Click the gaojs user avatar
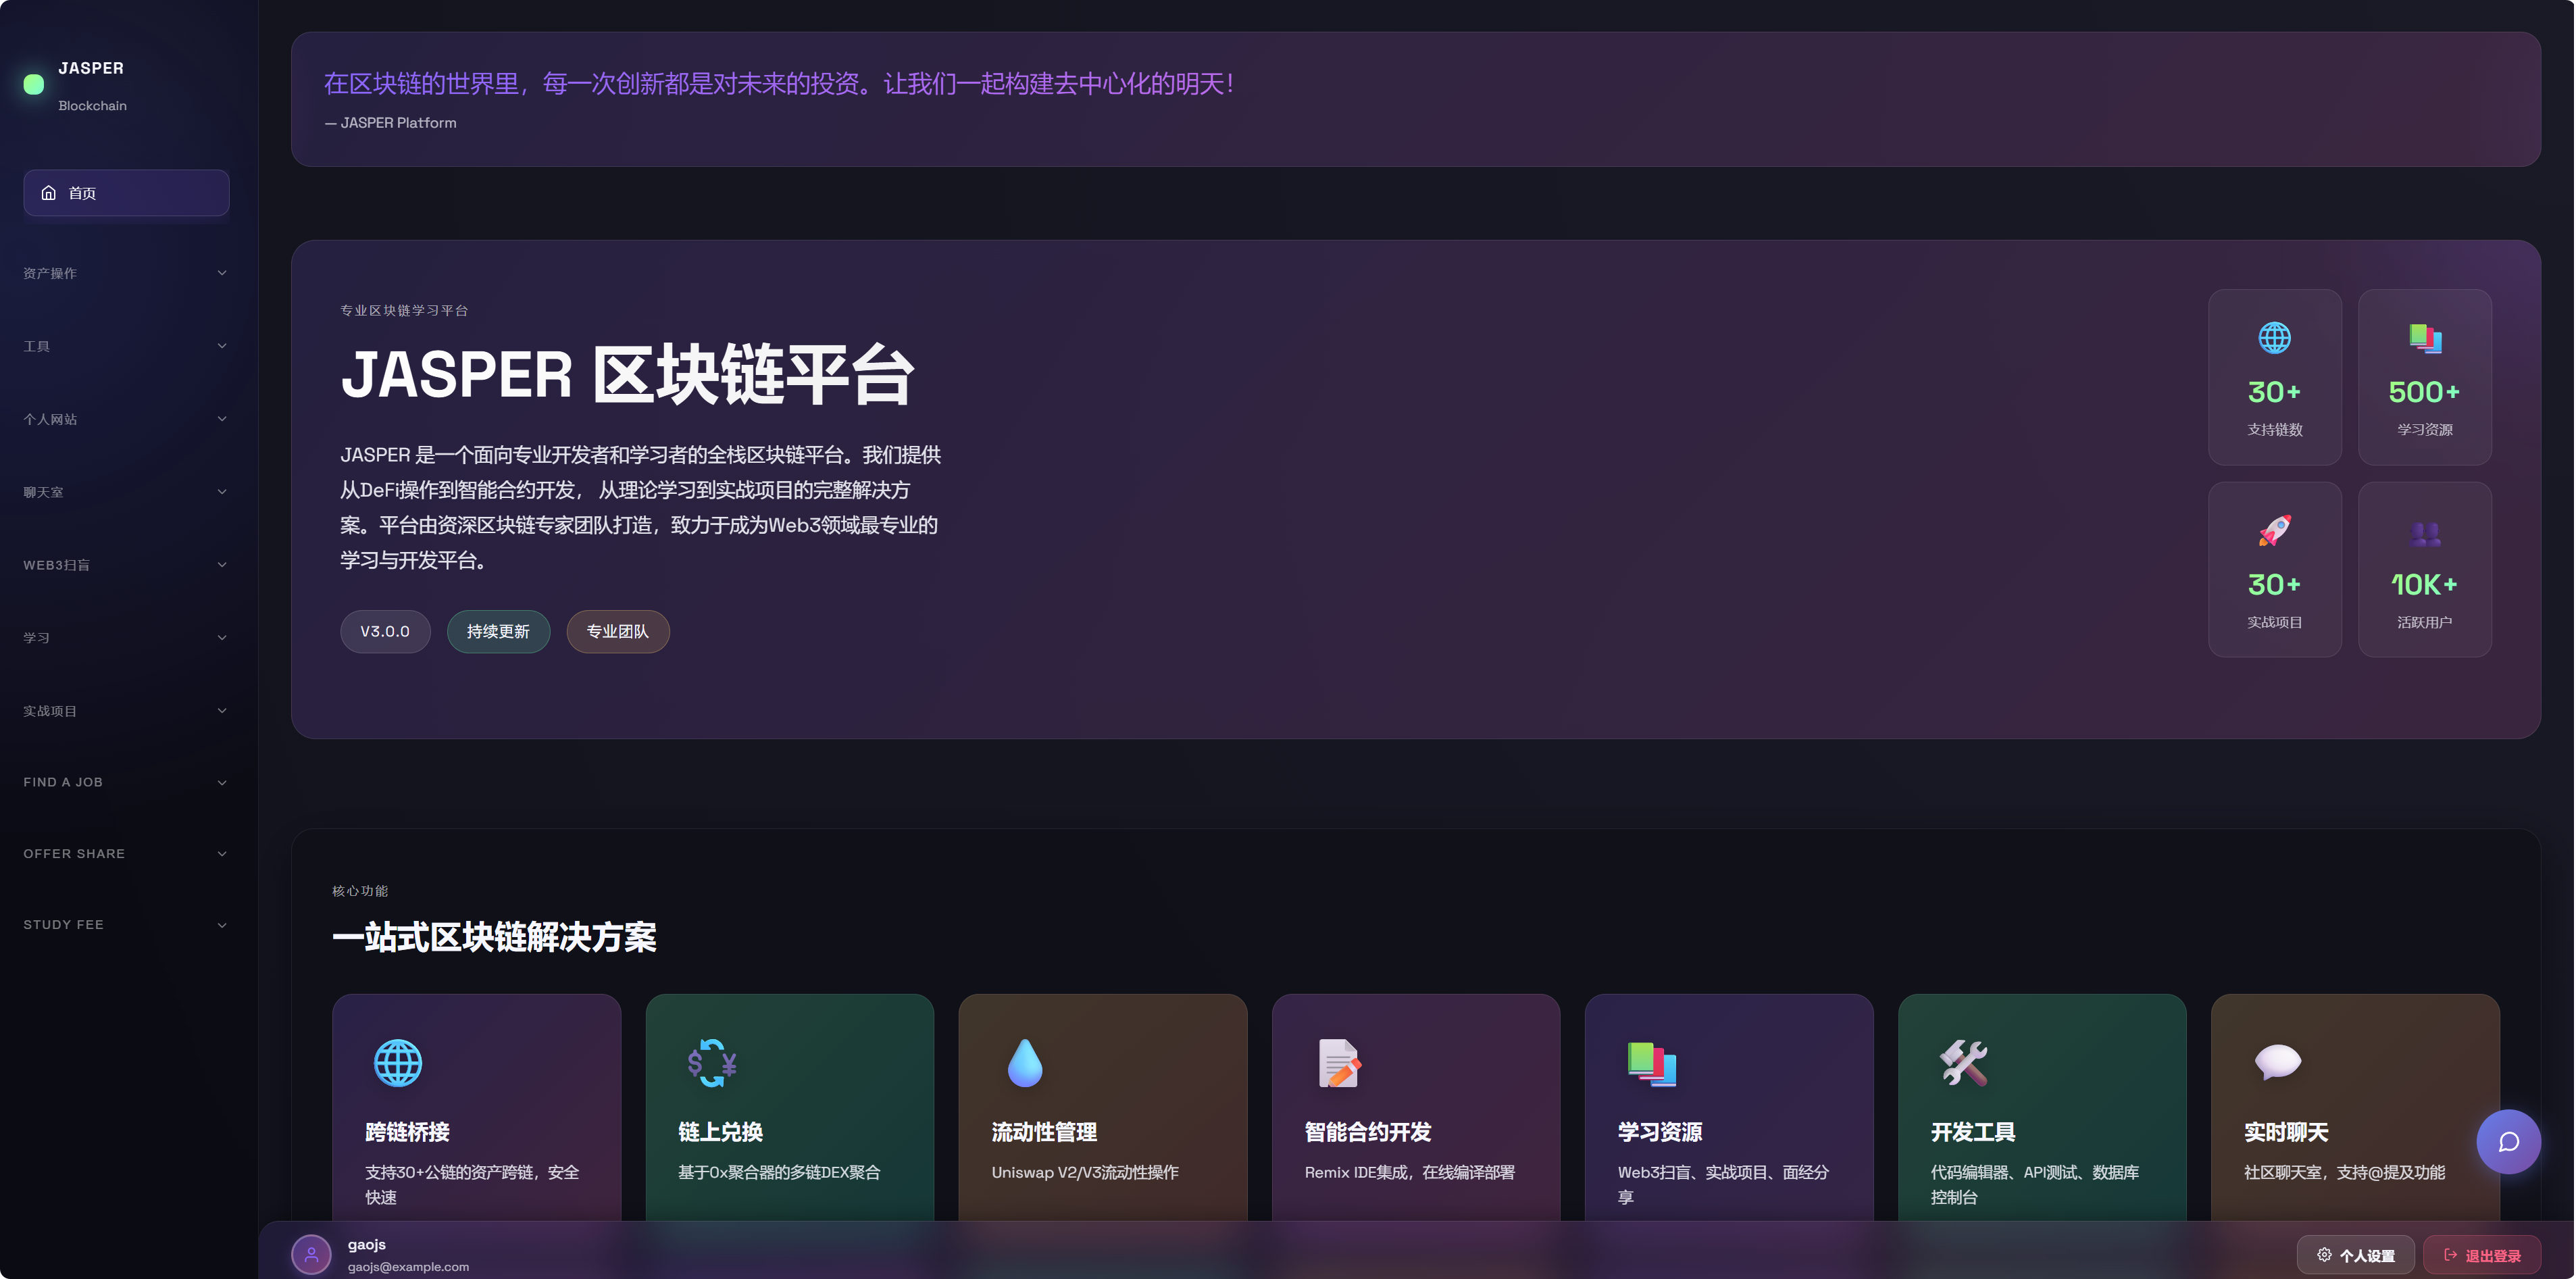Screen dimensions: 2576x1279 [x=311, y=1254]
